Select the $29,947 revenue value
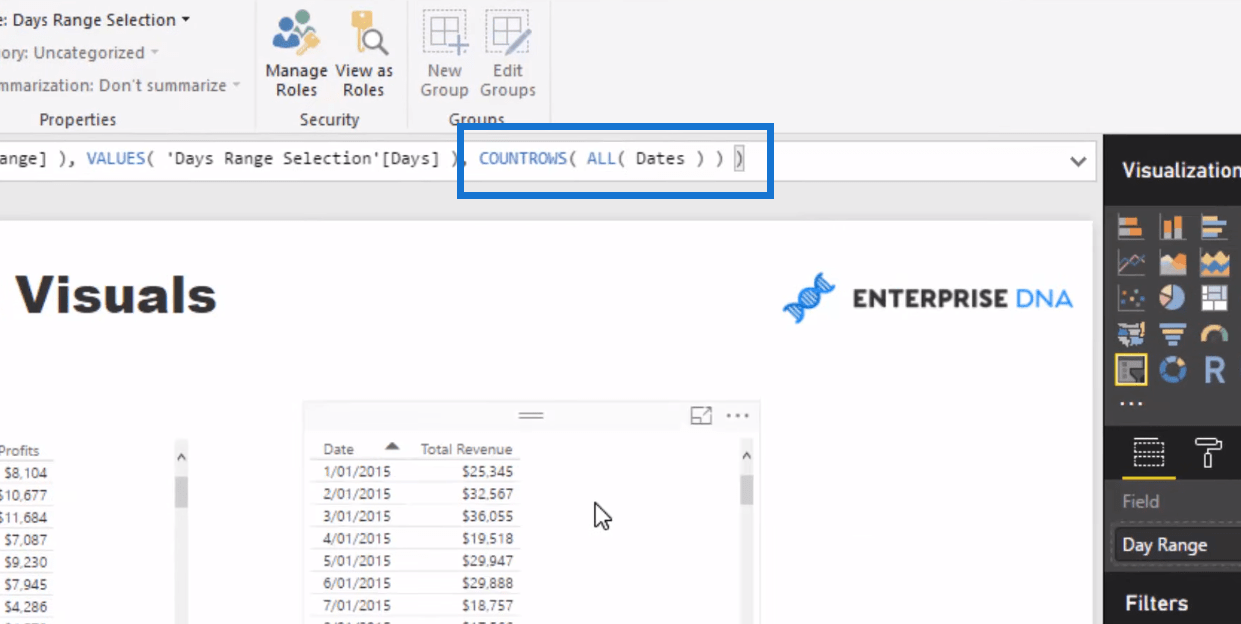Image resolution: width=1241 pixels, height=624 pixels. 487,560
